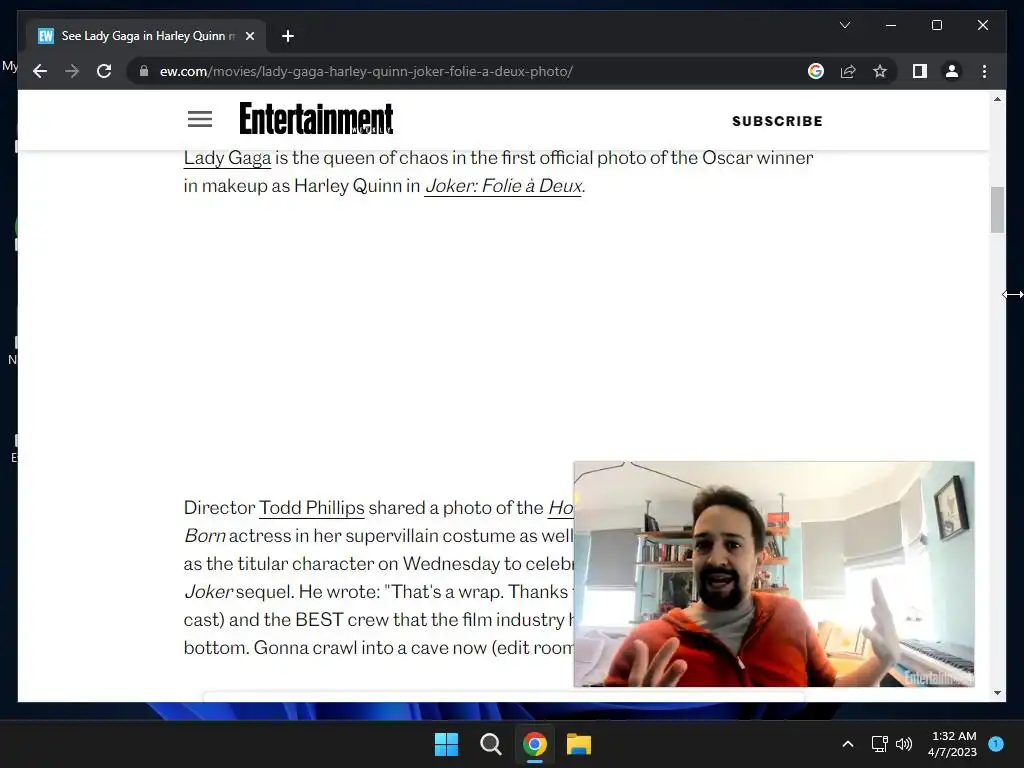Click the scrollbar down arrow
Screen dimensions: 1024x768
[997, 693]
